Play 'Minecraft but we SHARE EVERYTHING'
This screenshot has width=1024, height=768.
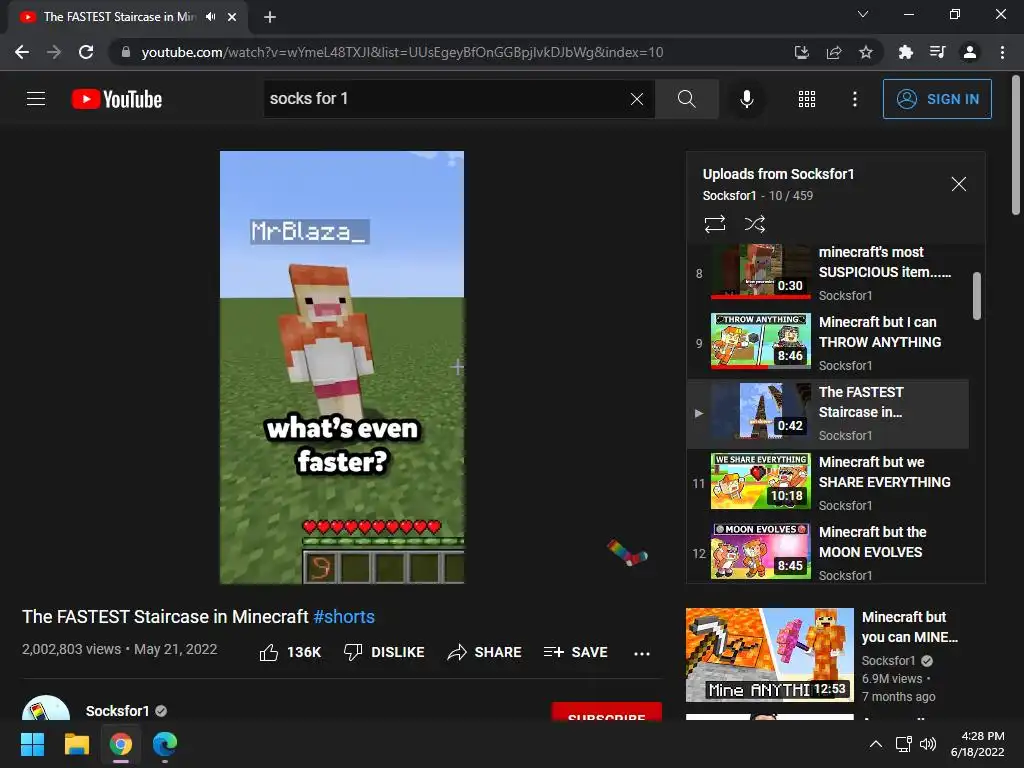point(828,483)
